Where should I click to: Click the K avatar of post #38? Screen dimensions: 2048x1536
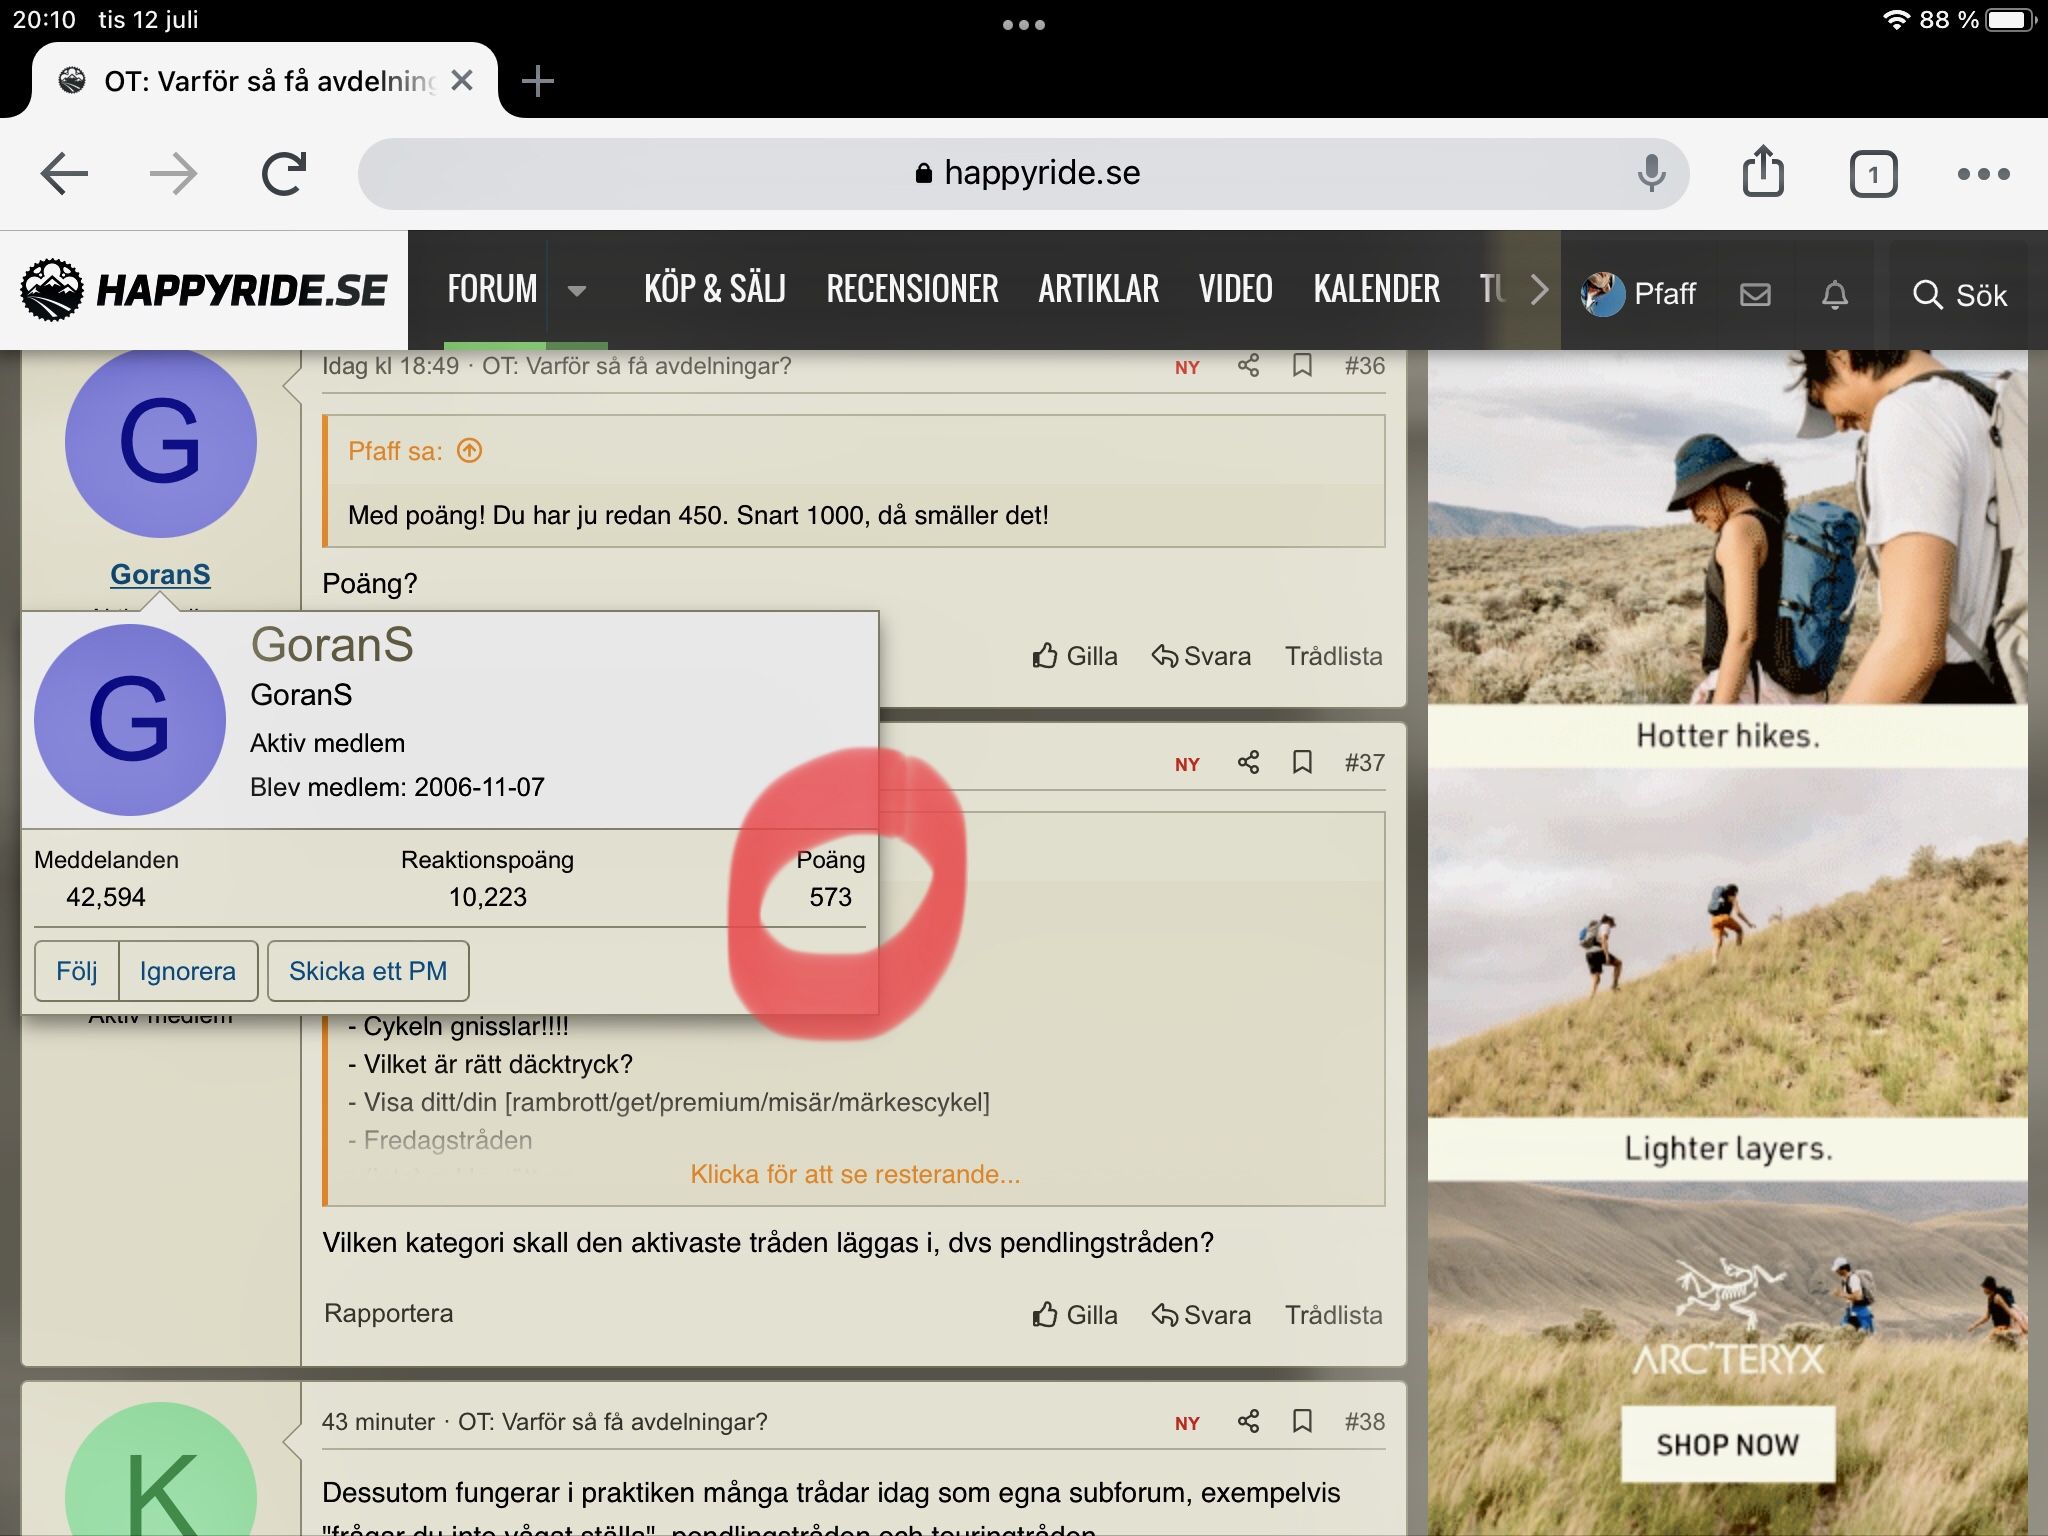click(x=160, y=1469)
